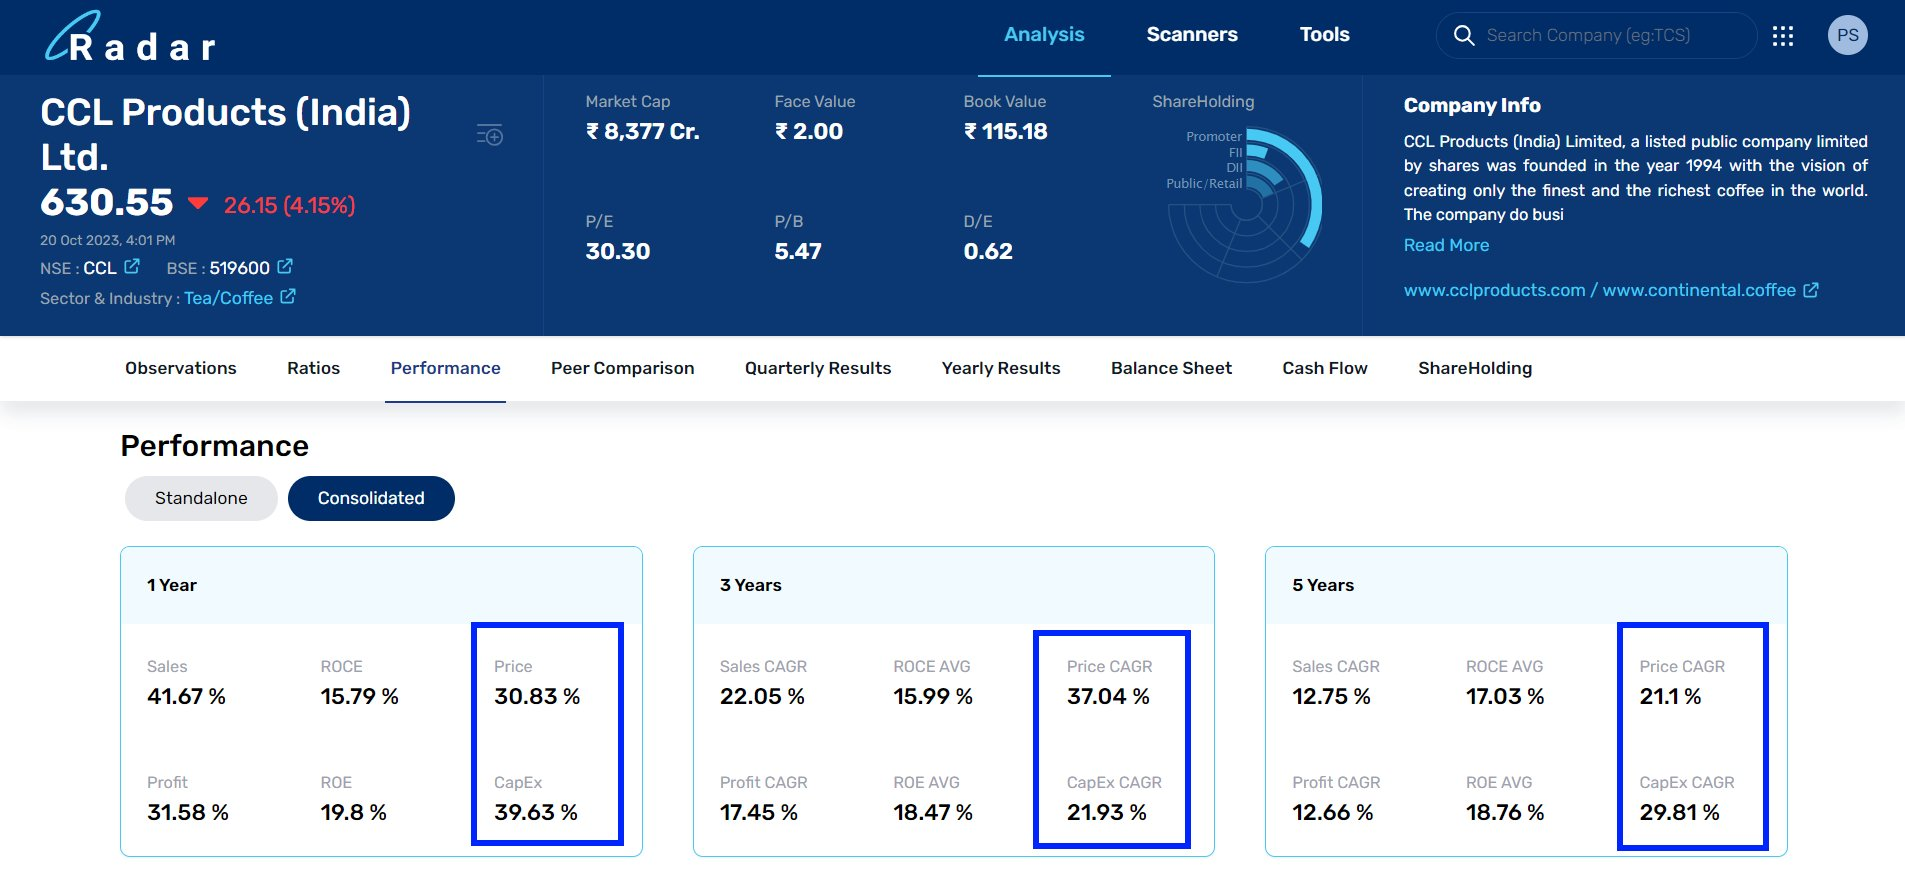This screenshot has width=1905, height=870.
Task: Select the Consolidated view
Action: tap(371, 498)
